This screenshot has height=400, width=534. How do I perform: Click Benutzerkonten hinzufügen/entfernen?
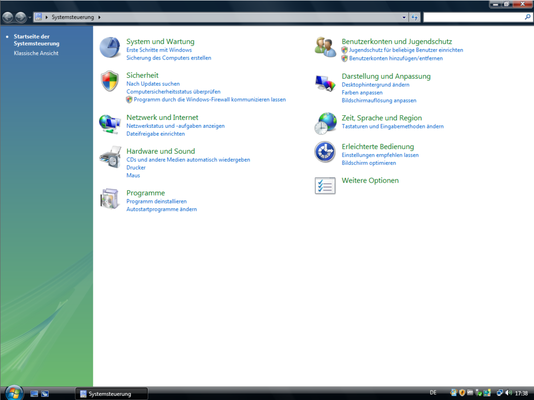point(396,58)
